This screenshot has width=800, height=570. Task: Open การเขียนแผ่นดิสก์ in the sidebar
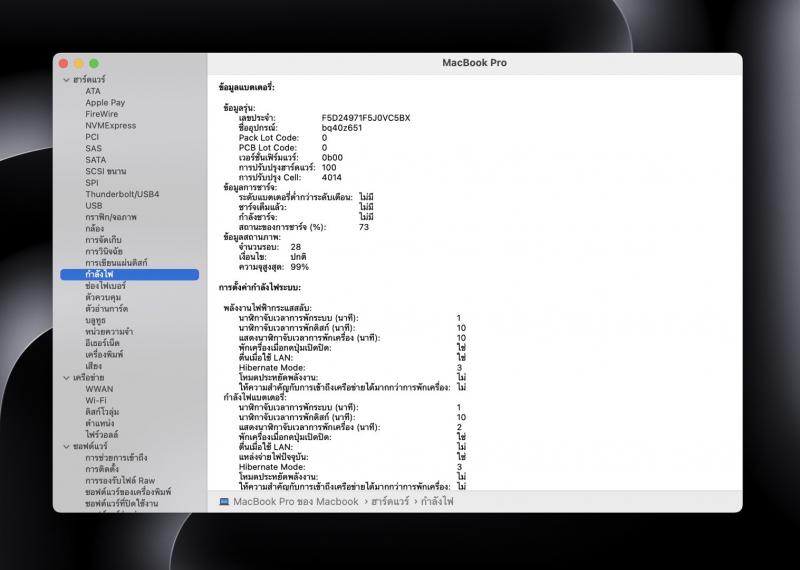(116, 263)
